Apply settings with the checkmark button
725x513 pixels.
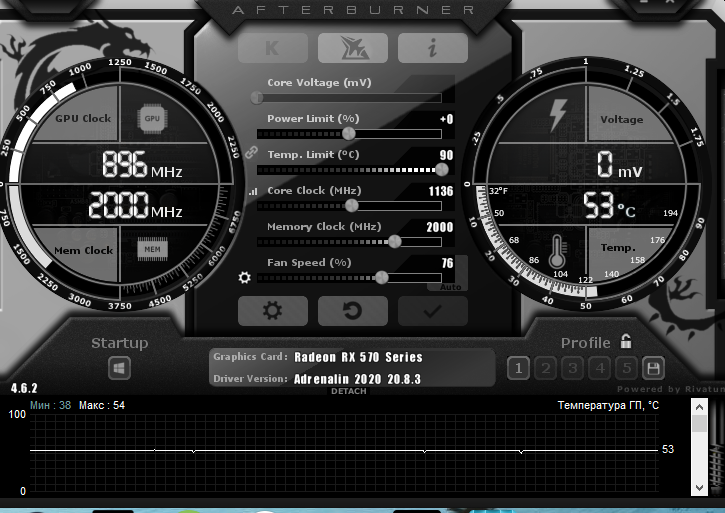click(433, 311)
